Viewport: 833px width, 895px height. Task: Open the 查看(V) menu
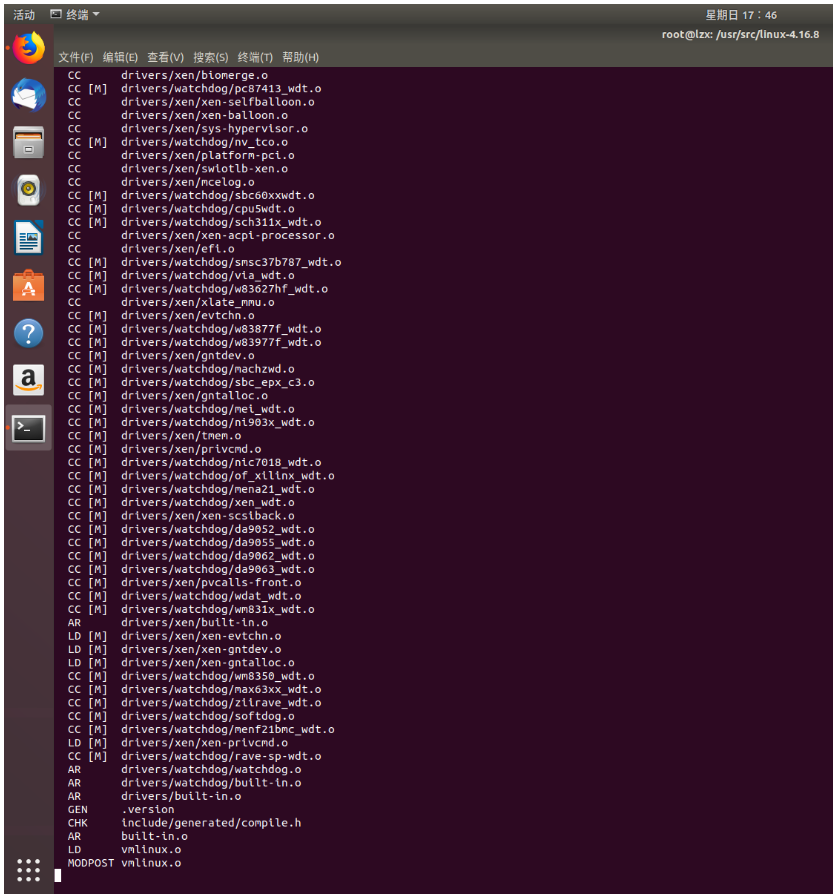point(166,57)
